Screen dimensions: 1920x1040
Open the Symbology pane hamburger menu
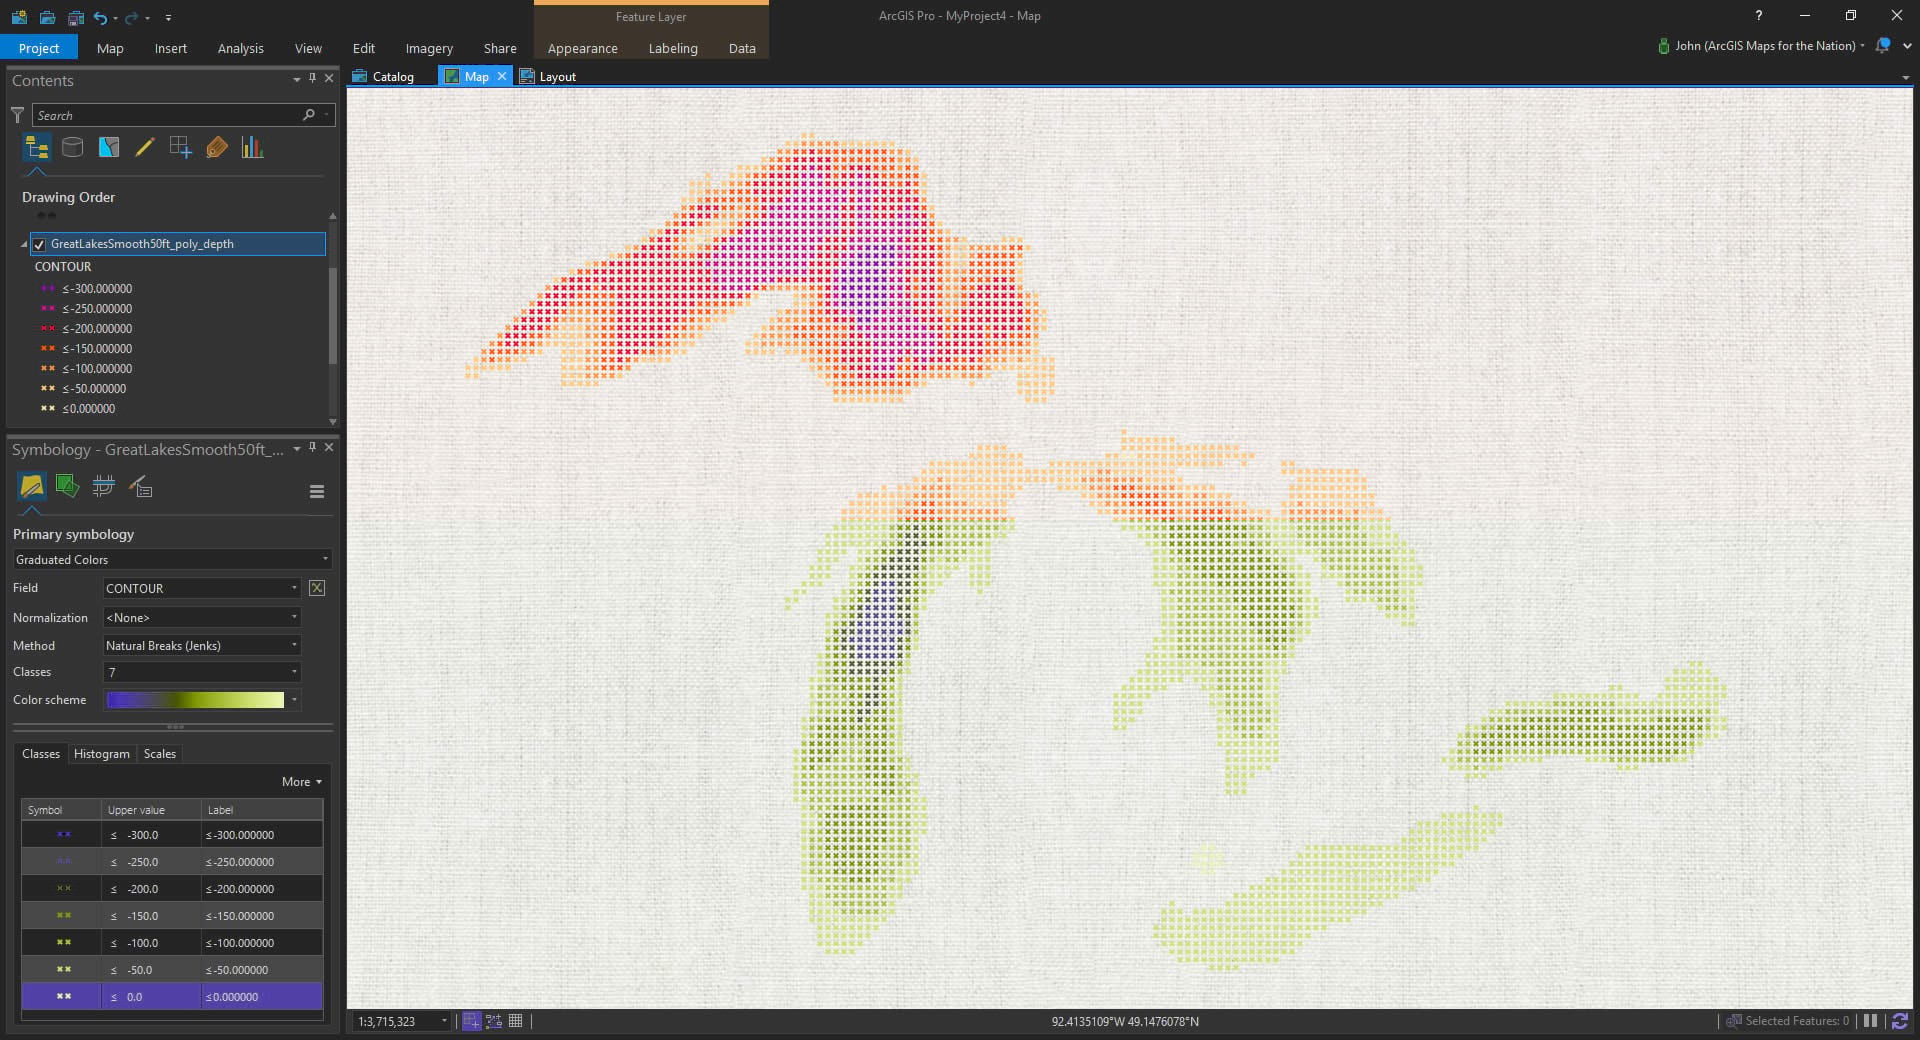point(317,491)
